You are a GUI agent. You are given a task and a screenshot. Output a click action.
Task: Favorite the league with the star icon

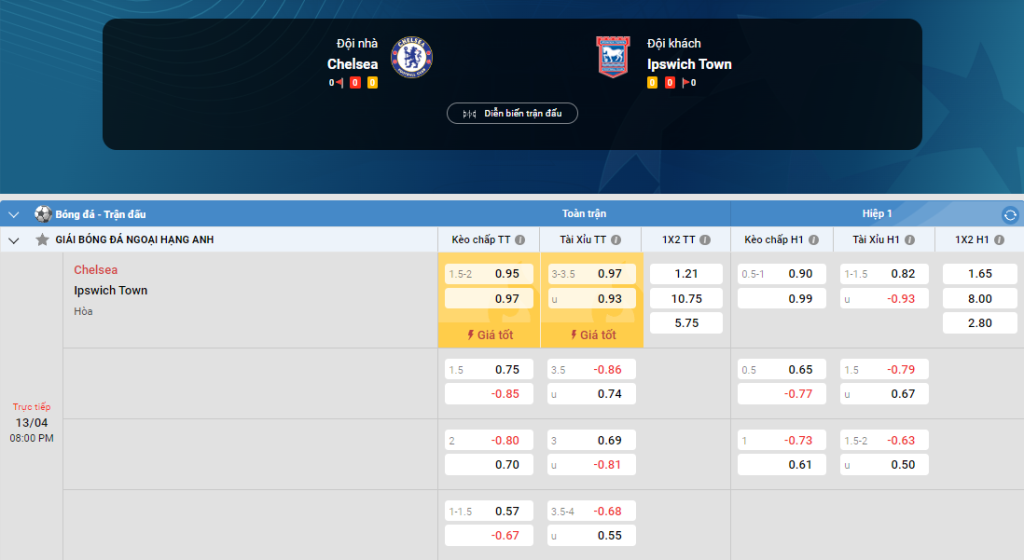tap(42, 240)
